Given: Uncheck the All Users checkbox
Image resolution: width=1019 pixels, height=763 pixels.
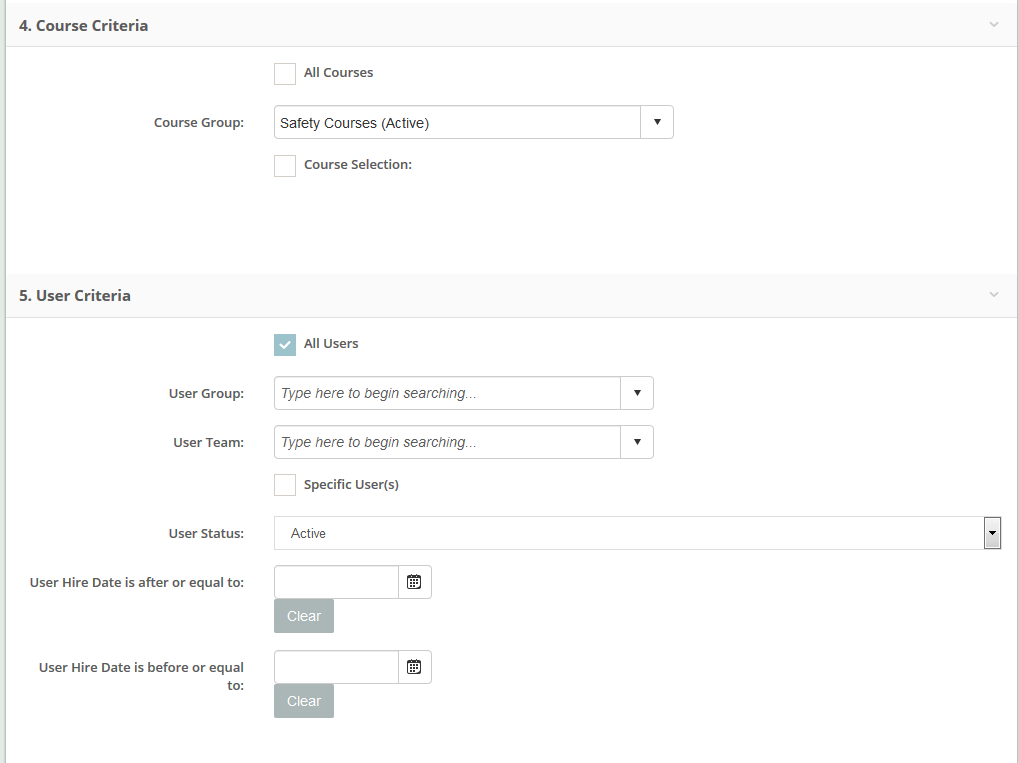Looking at the screenshot, I should 285,344.
